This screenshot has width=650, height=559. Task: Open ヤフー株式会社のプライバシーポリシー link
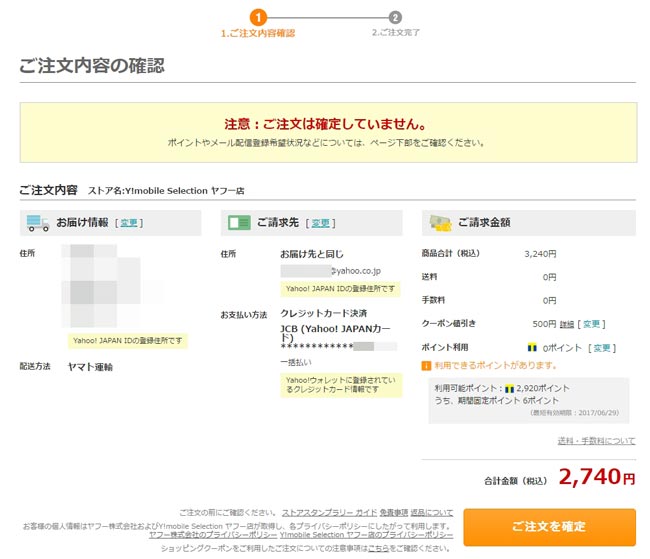[x=213, y=535]
